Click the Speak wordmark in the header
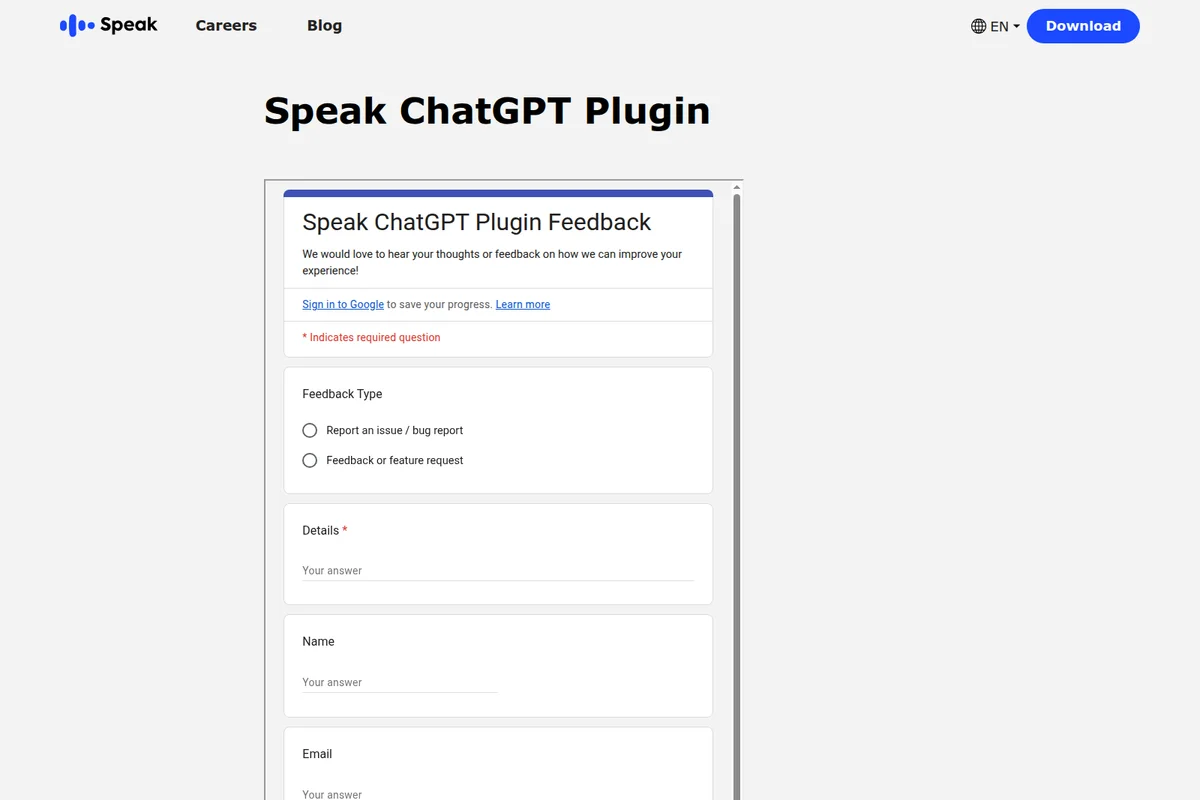The width and height of the screenshot is (1200, 800). pyautogui.click(x=130, y=24)
